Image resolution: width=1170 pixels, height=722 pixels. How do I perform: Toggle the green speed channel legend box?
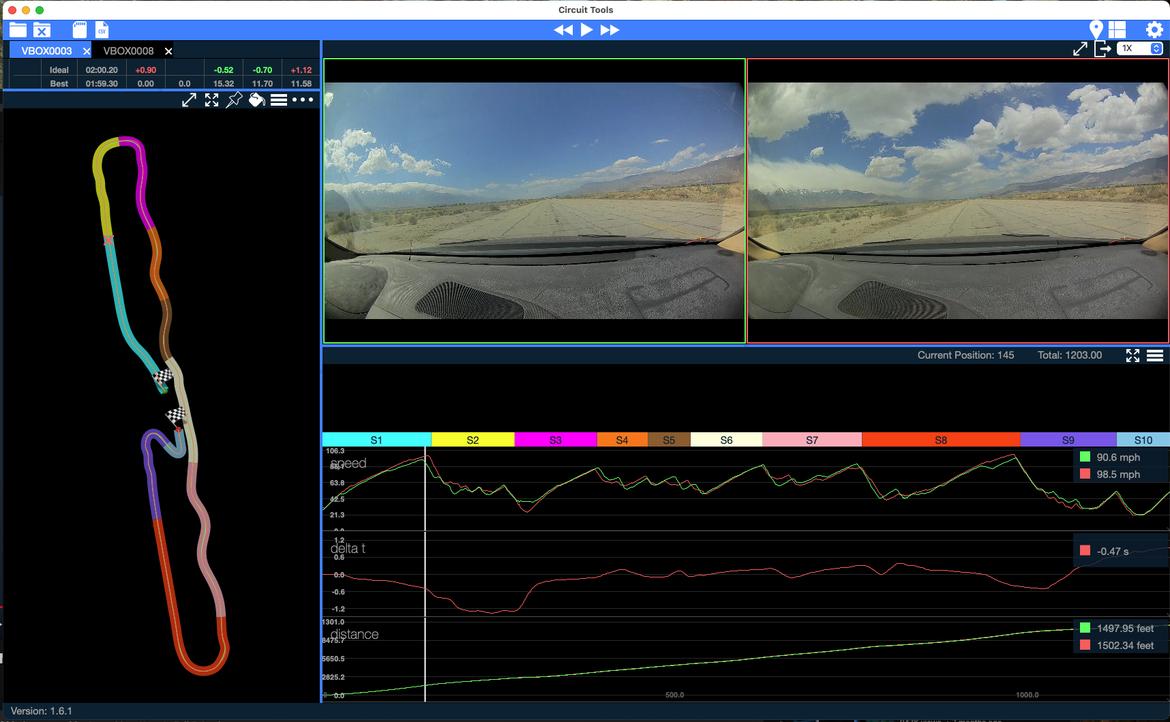(1085, 458)
